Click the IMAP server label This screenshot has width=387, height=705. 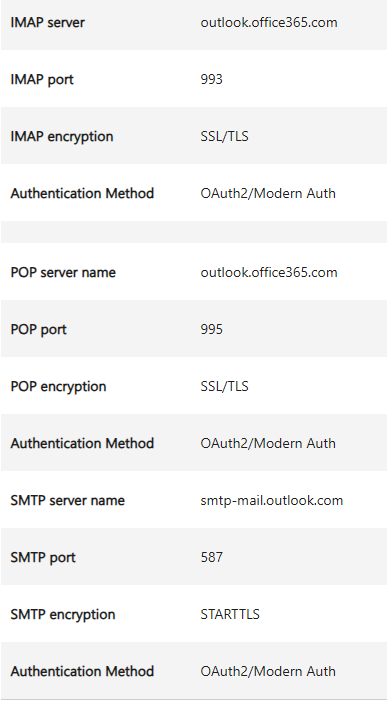tap(47, 22)
